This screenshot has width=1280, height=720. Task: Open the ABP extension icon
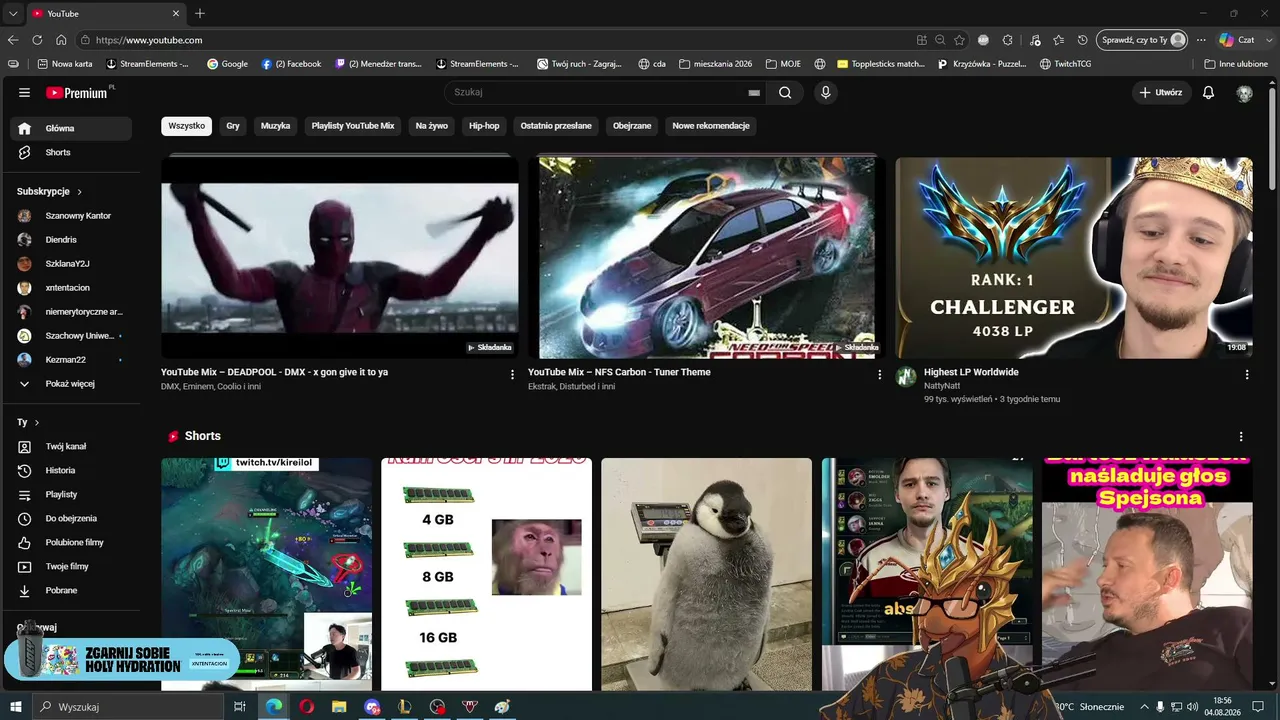pyautogui.click(x=983, y=40)
